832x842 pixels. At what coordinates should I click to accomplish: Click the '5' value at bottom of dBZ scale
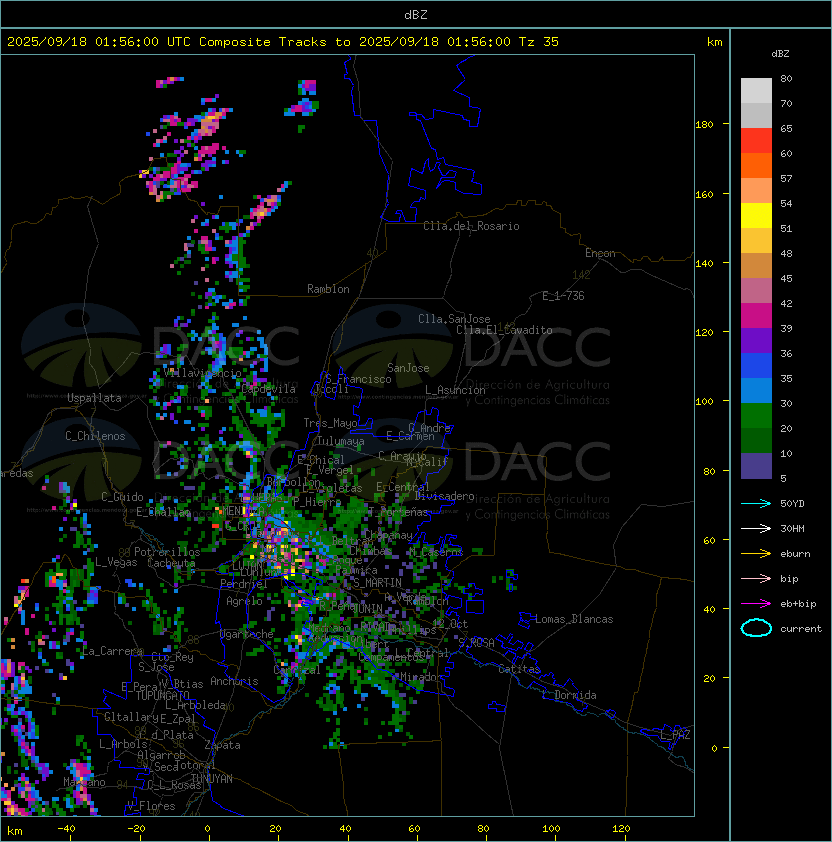[x=783, y=478]
